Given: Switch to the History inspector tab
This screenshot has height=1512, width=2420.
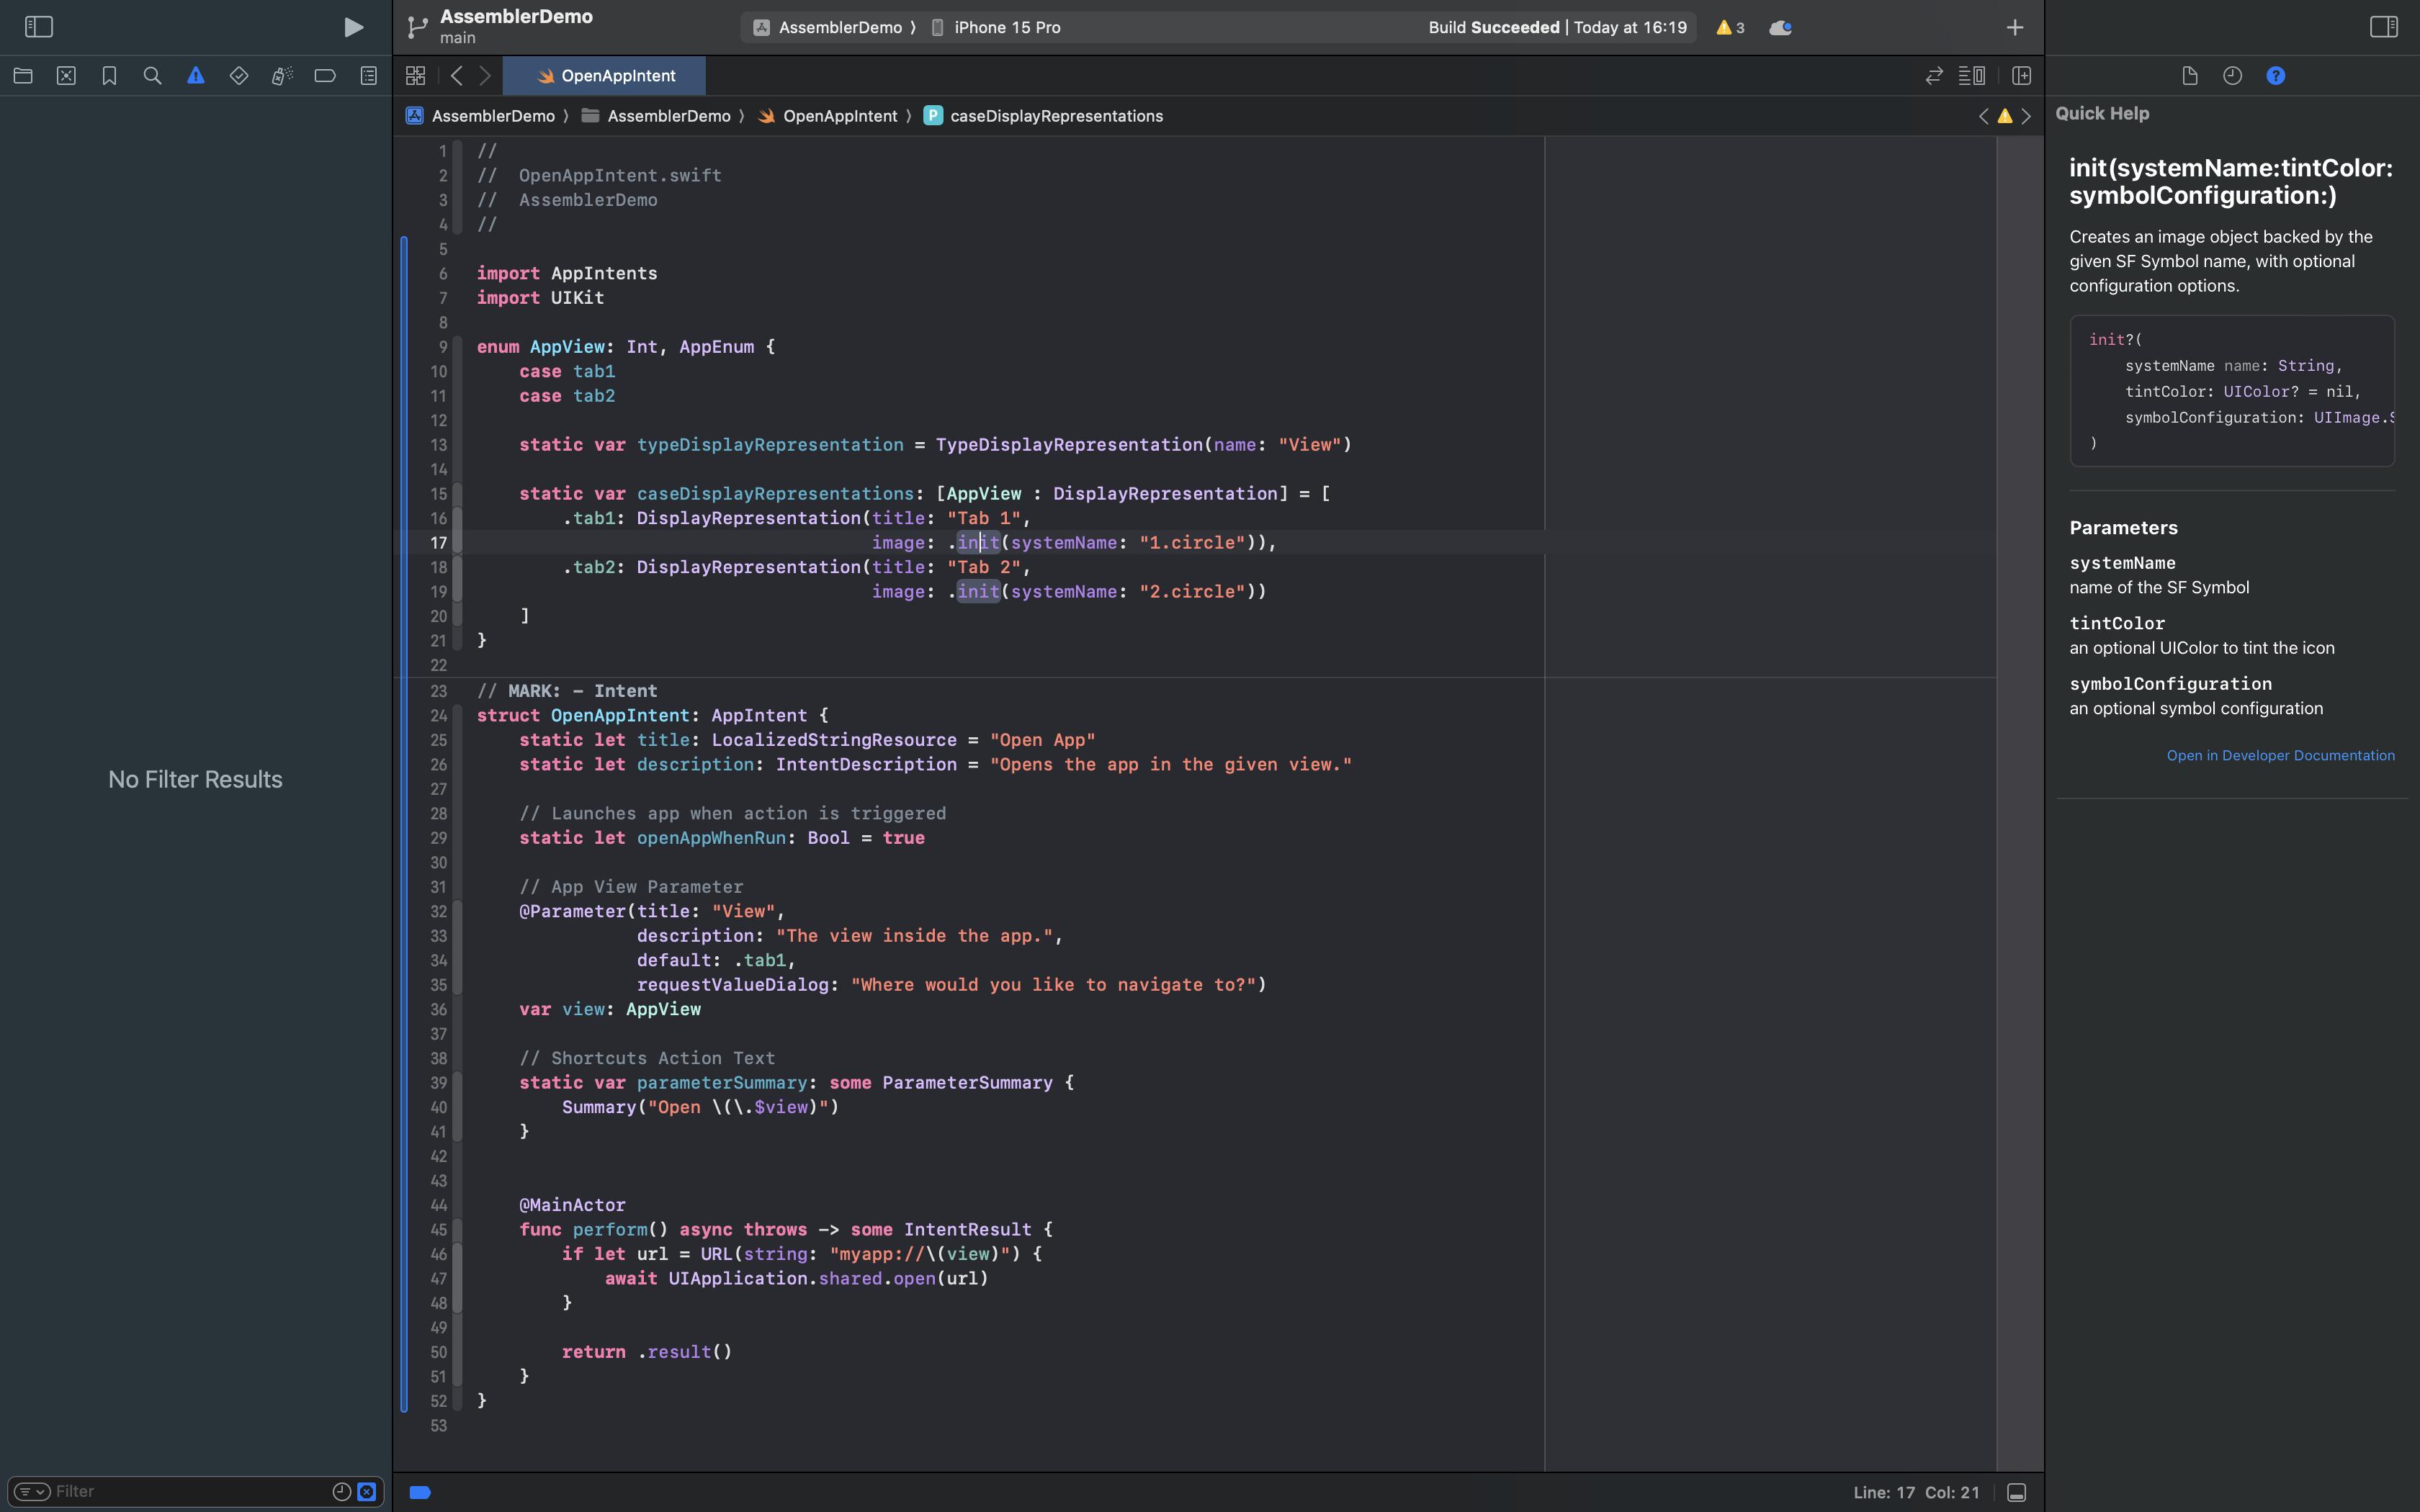Looking at the screenshot, I should pyautogui.click(x=2232, y=76).
